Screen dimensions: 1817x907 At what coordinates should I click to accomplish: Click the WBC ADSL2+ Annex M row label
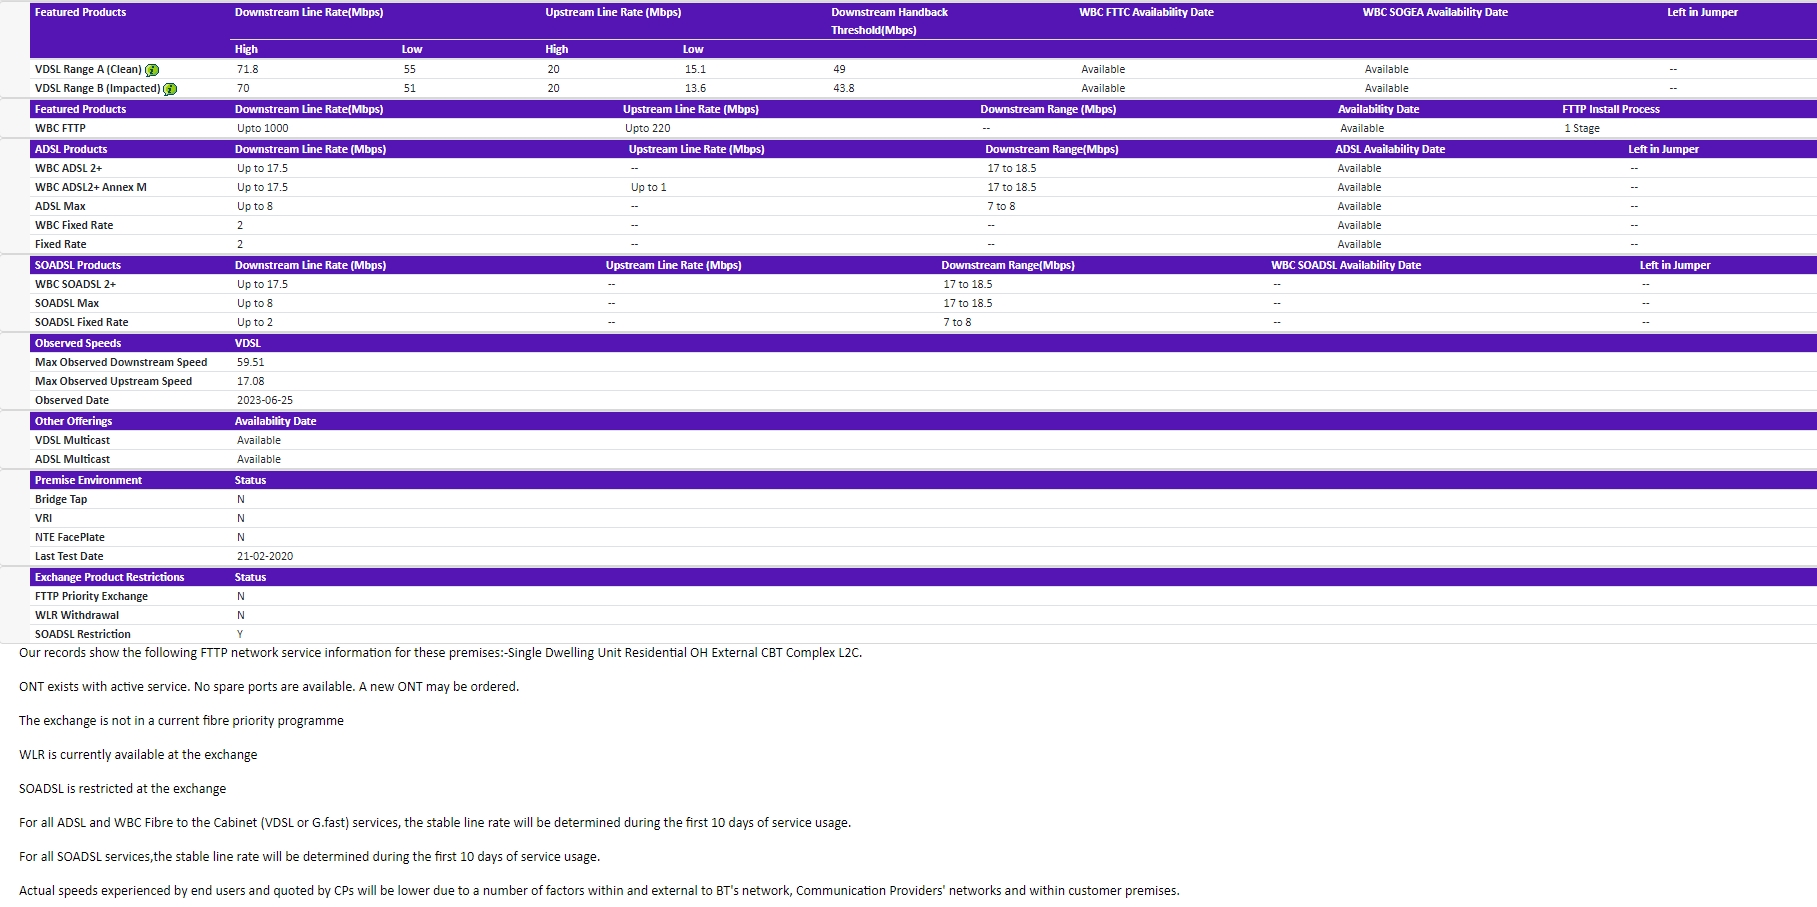tap(90, 187)
